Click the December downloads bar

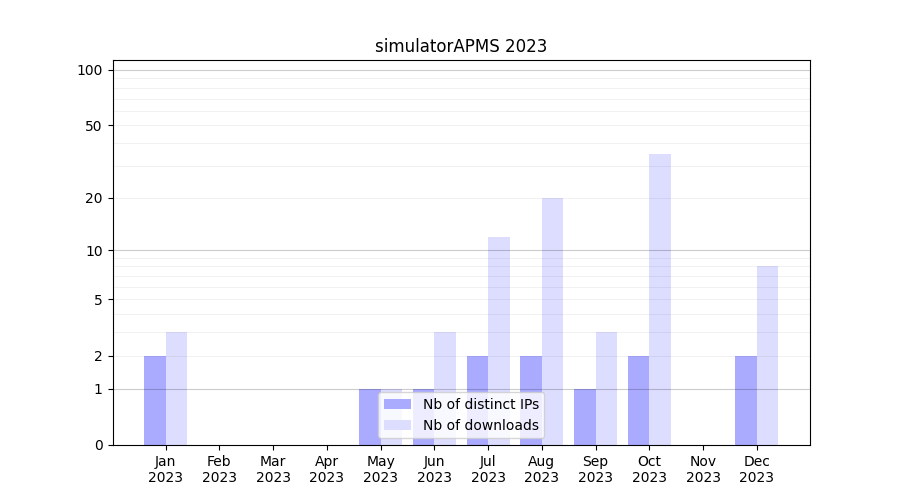[767, 355]
